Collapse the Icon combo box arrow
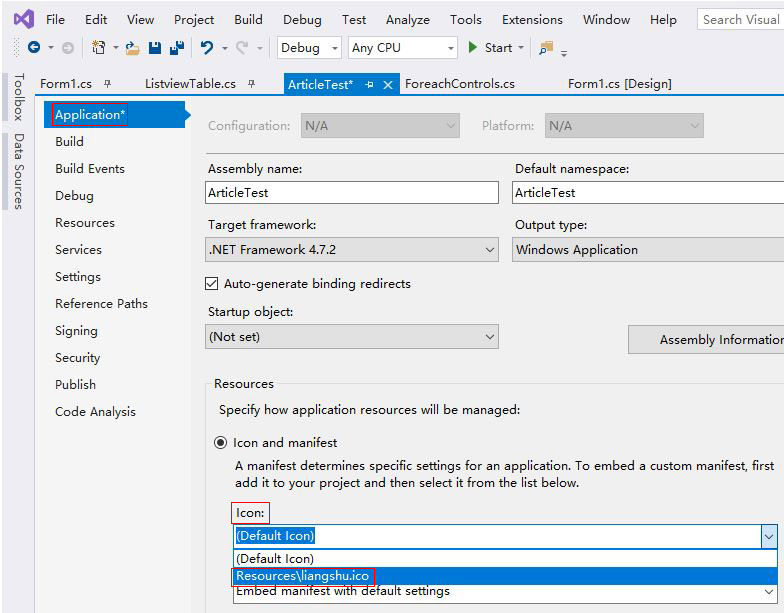Image resolution: width=784 pixels, height=613 pixels. (769, 536)
